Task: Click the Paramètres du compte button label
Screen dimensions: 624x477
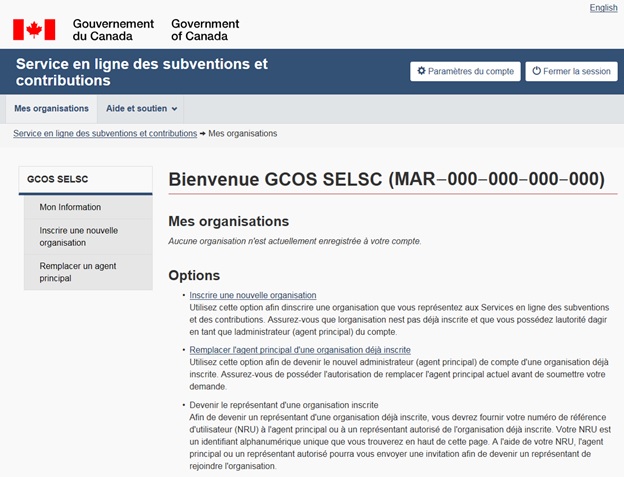Action: 471,72
